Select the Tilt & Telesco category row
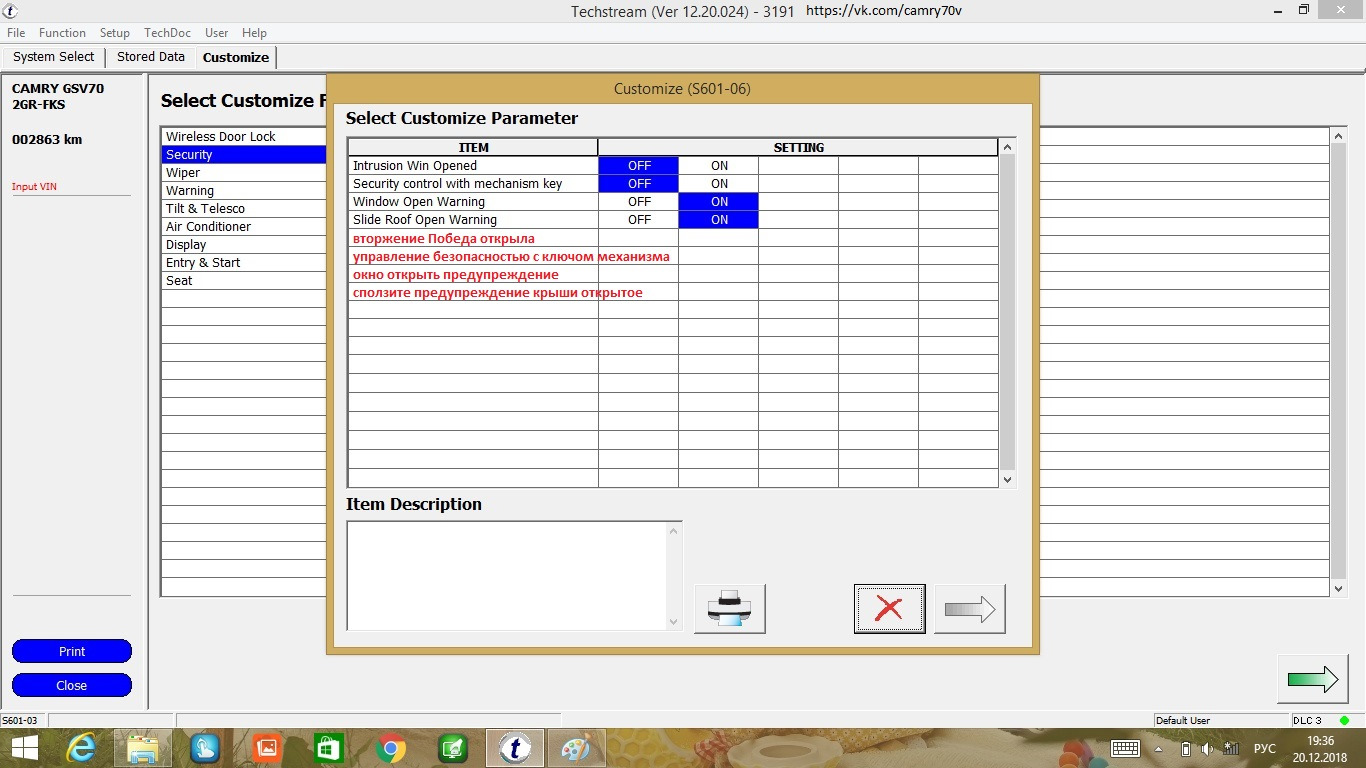The width and height of the screenshot is (1366, 768). (244, 209)
